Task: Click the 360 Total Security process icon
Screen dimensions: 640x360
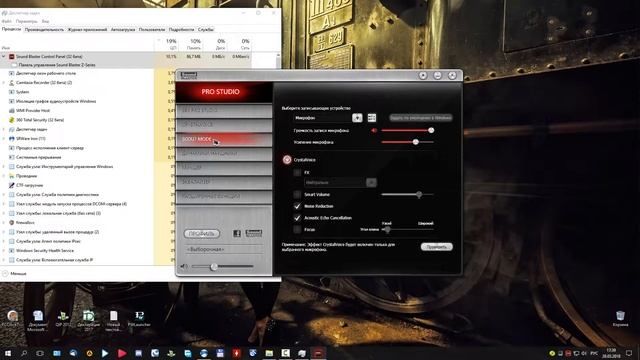Action: (x=11, y=120)
